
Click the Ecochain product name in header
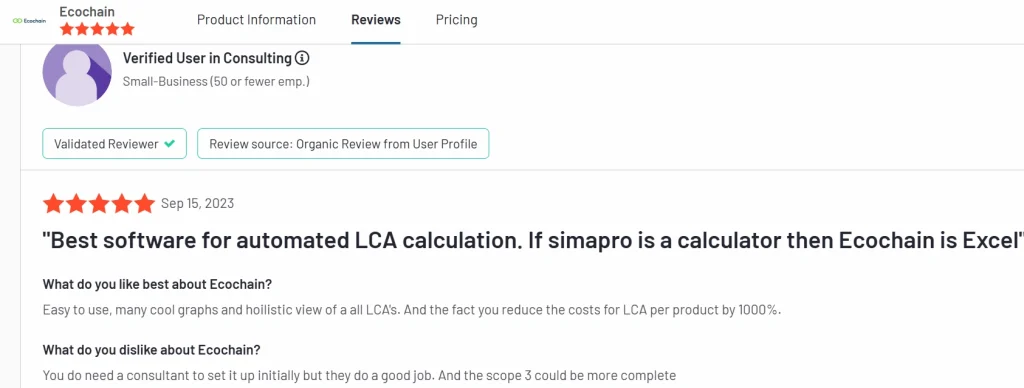point(87,12)
